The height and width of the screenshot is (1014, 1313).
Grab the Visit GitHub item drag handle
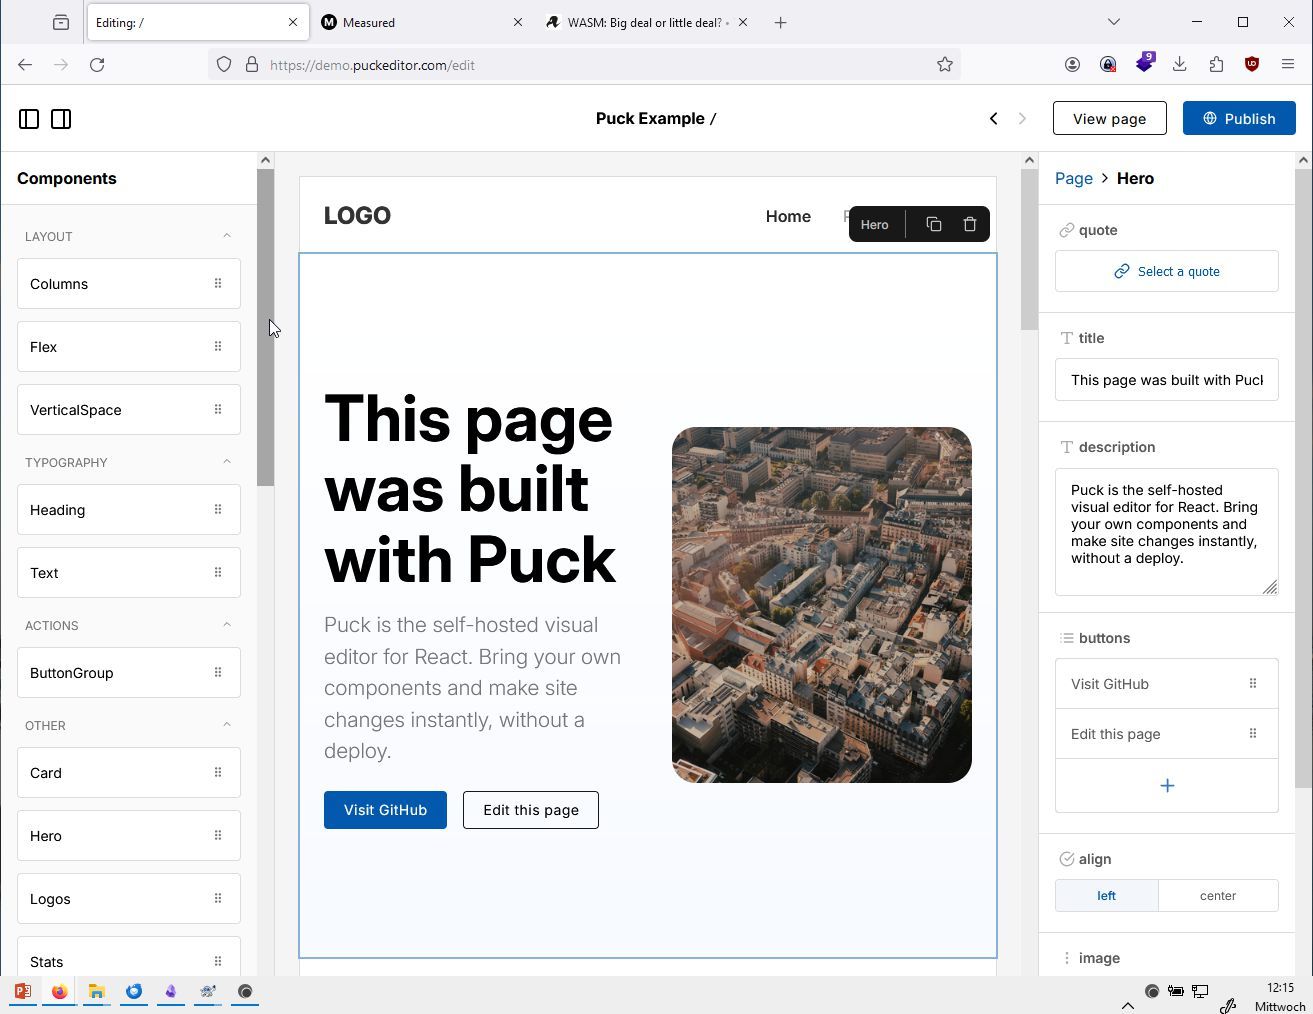[1253, 683]
